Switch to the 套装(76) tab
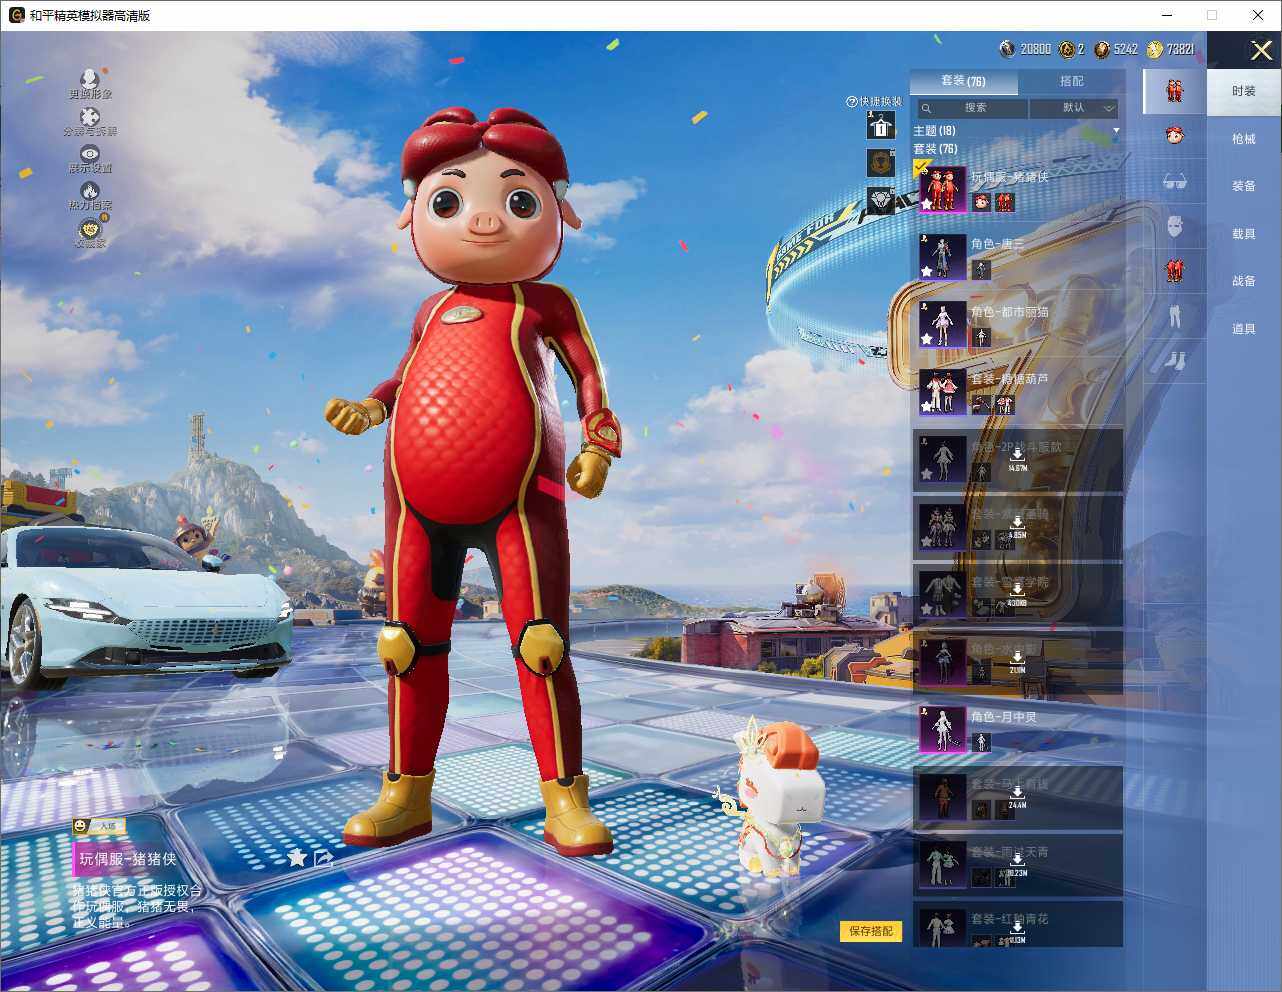The width and height of the screenshot is (1282, 992). click(963, 81)
